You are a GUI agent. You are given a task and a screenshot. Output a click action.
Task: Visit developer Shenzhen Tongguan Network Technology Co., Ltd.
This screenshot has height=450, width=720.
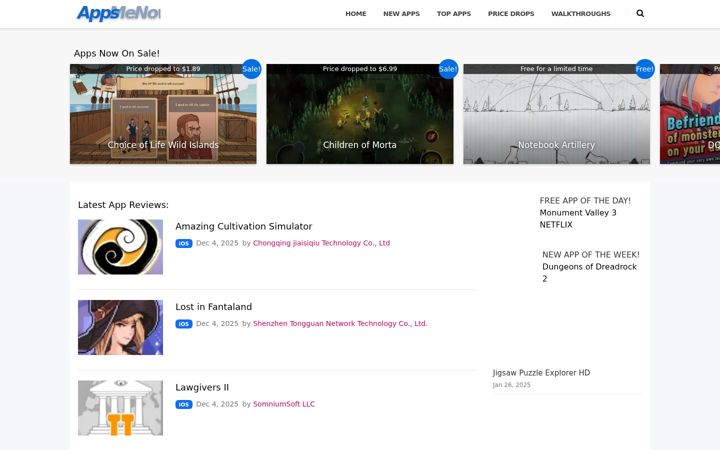(x=340, y=323)
